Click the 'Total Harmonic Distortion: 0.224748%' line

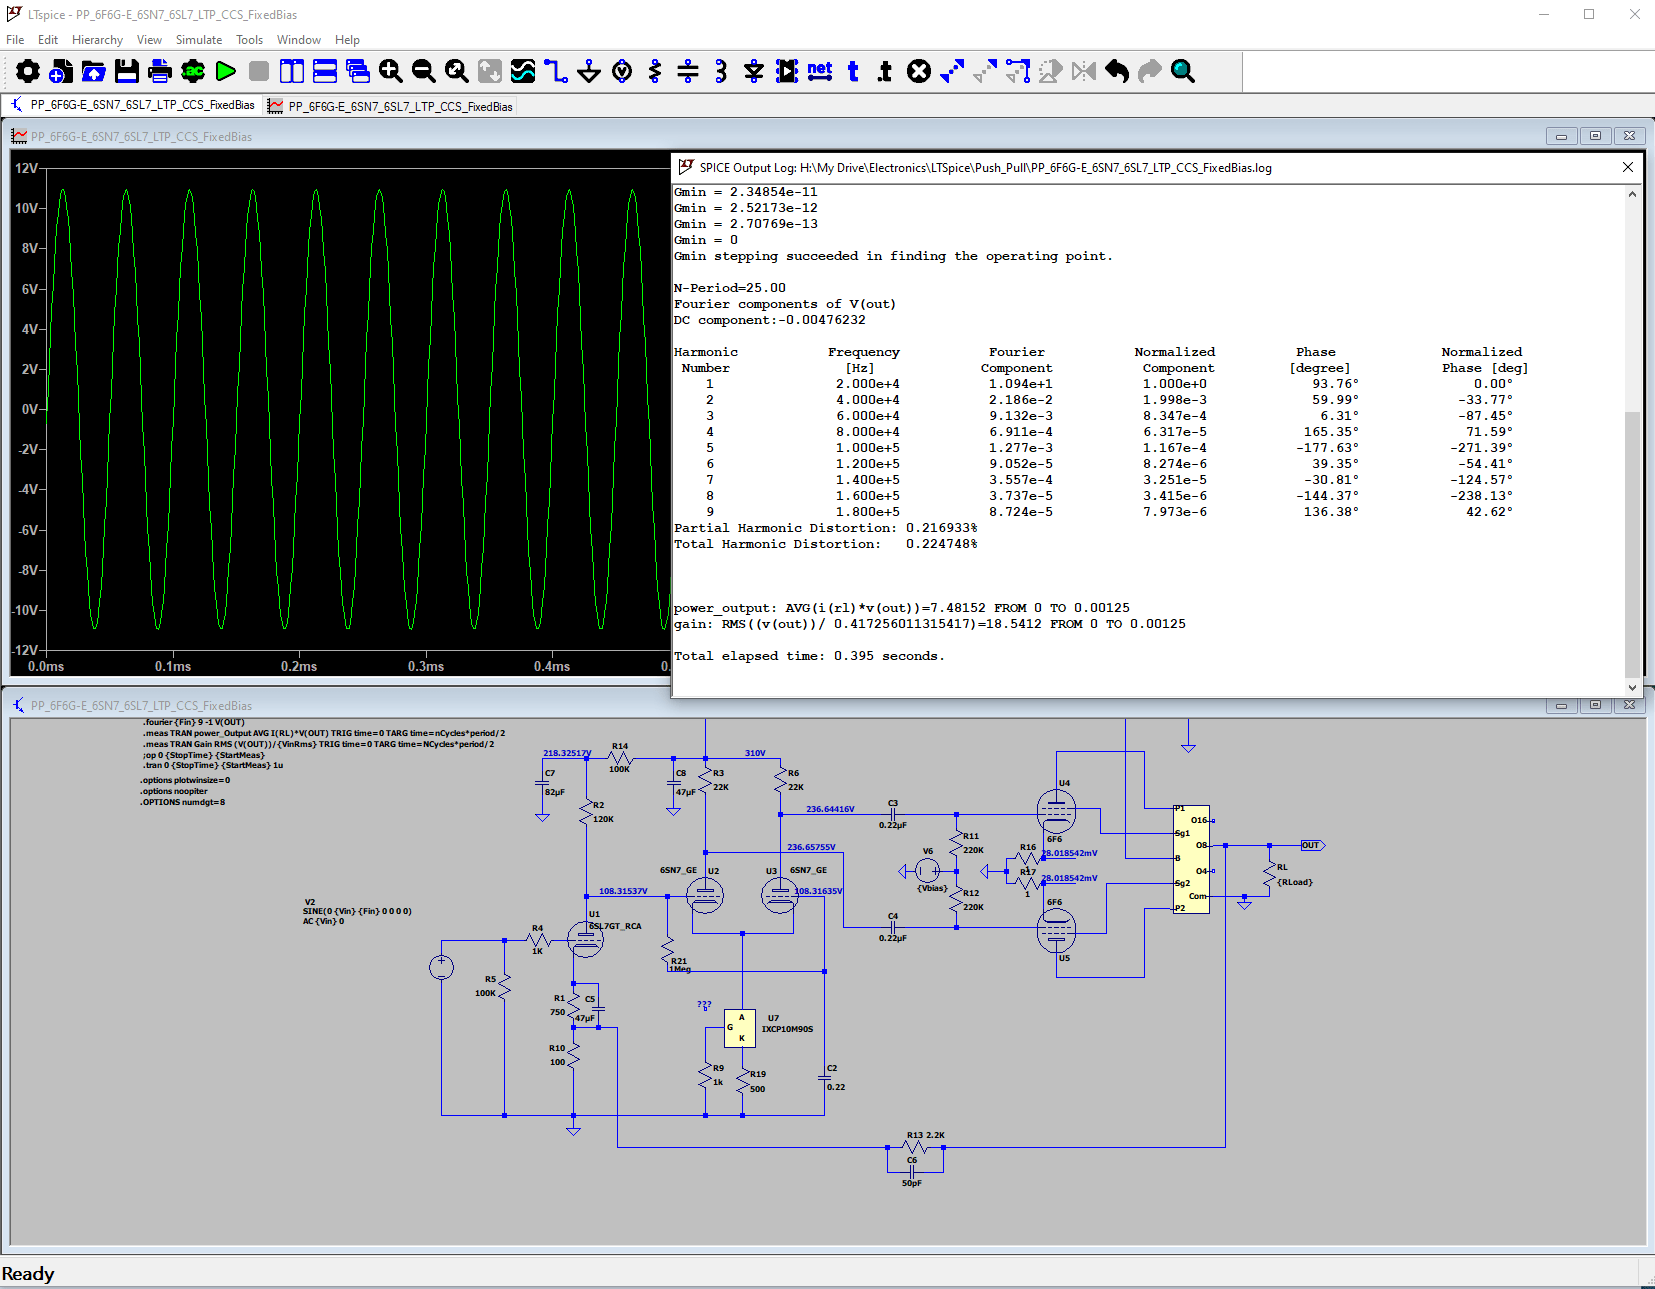(826, 544)
